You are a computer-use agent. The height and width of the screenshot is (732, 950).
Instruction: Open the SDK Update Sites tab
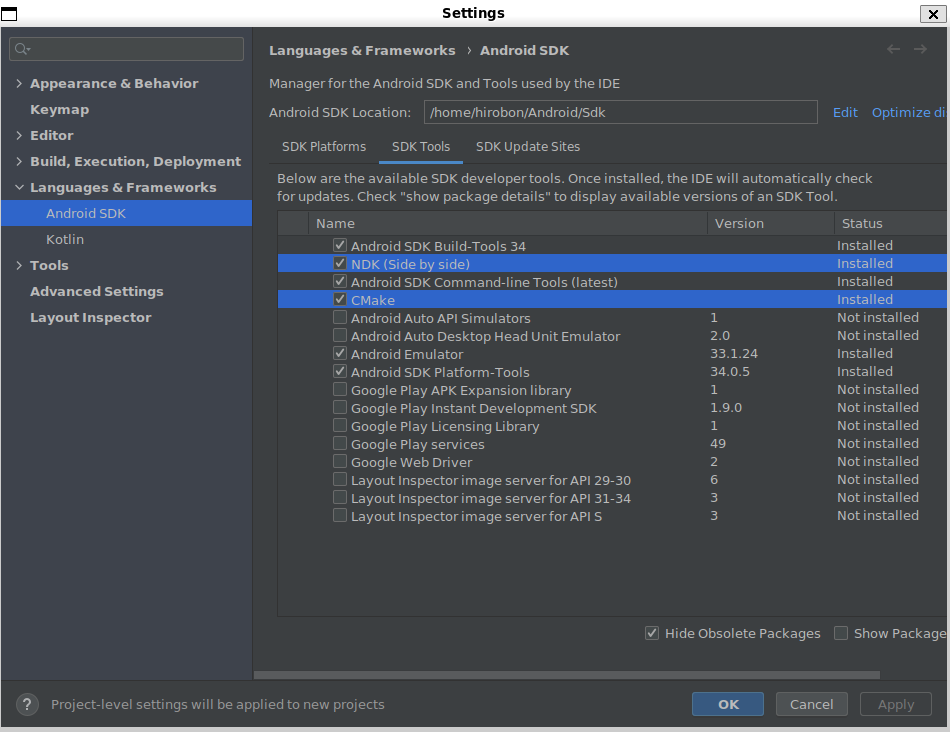[527, 147]
